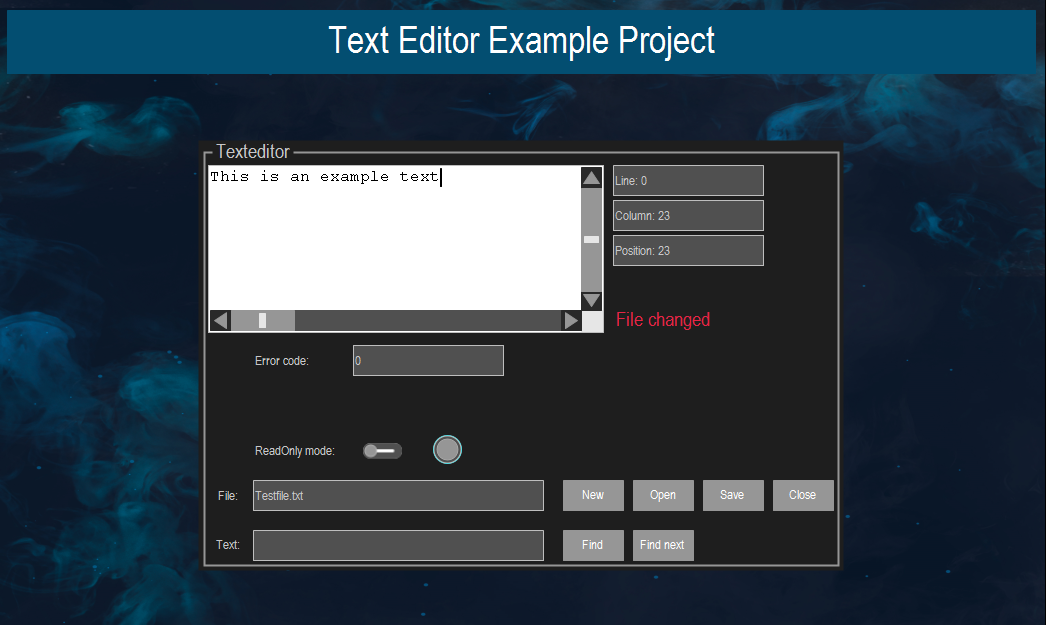The height and width of the screenshot is (625, 1046).
Task: Click the horizontal scrollbar left arrow
Action: pyautogui.click(x=219, y=320)
